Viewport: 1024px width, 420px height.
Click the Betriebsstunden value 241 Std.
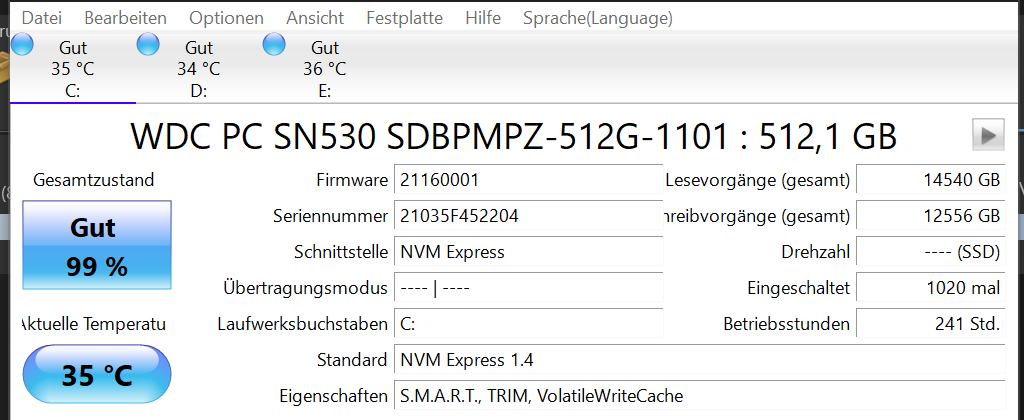pyautogui.click(x=930, y=324)
